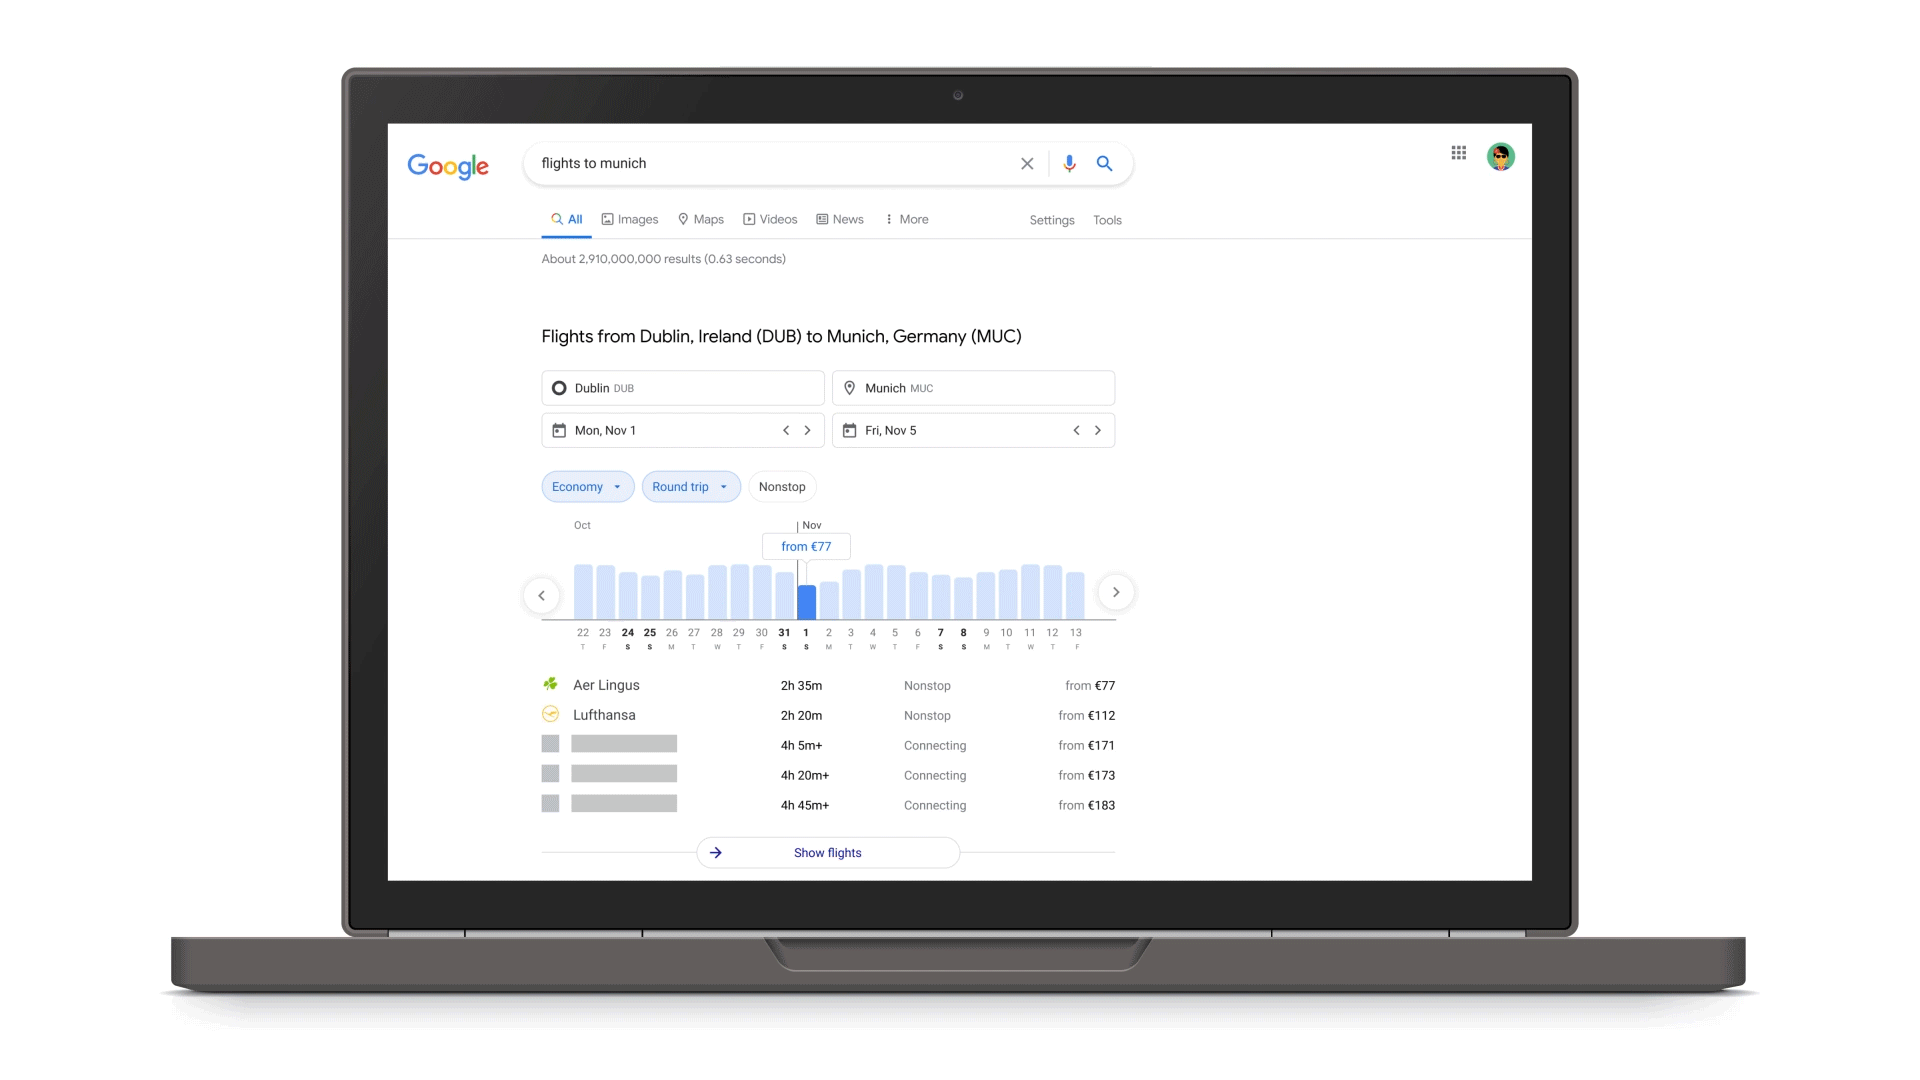Click the Munich MUC input field
This screenshot has width=1920, height=1080.
pos(973,388)
